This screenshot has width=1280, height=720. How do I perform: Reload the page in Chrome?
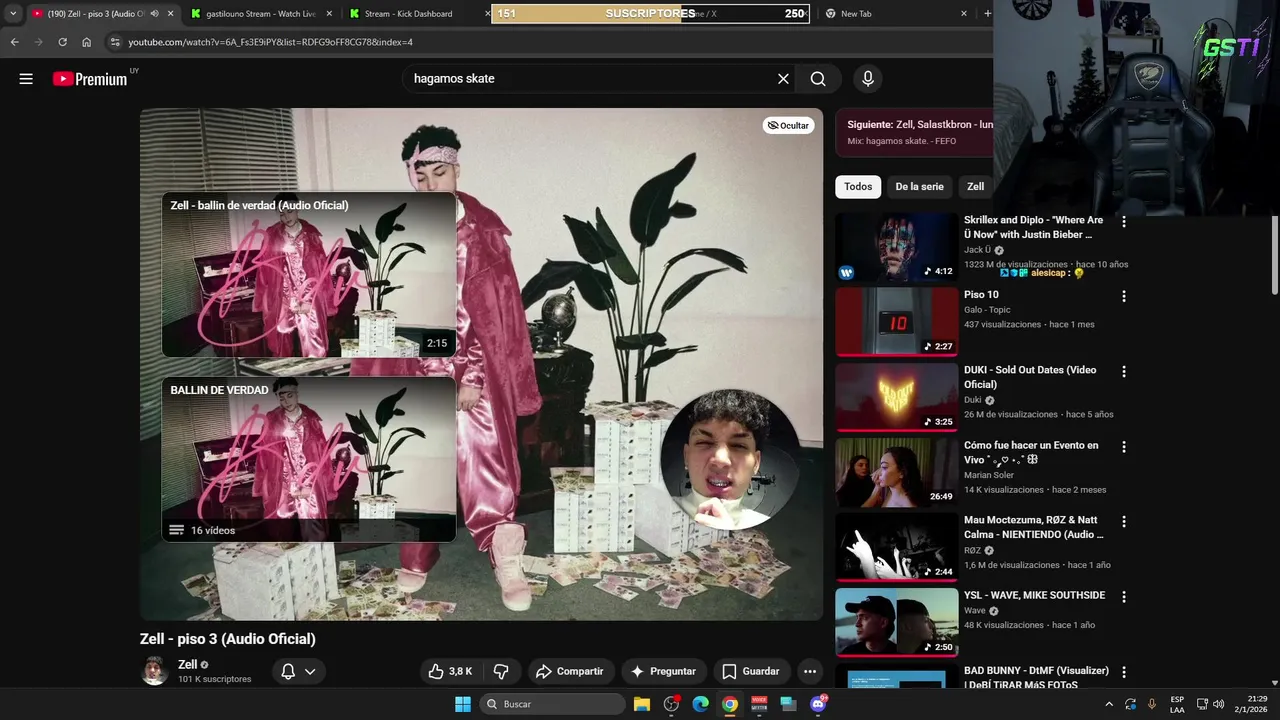click(62, 42)
